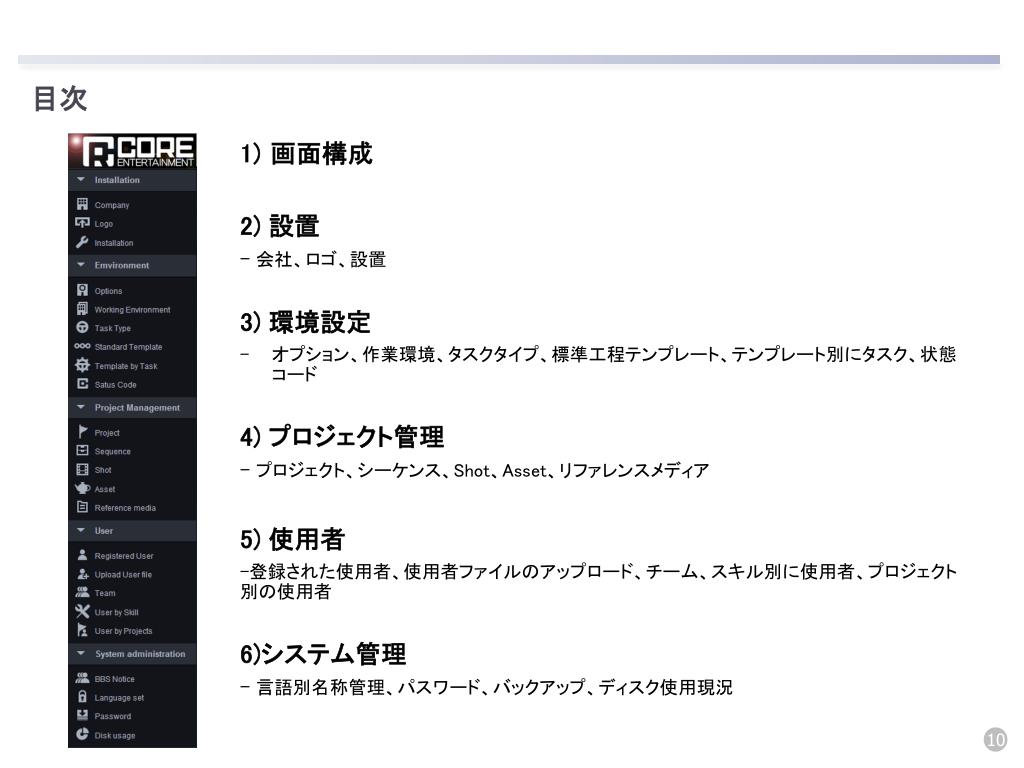Click the Upload User file icon
The width and height of the screenshot is (1024, 768).
click(x=82, y=574)
